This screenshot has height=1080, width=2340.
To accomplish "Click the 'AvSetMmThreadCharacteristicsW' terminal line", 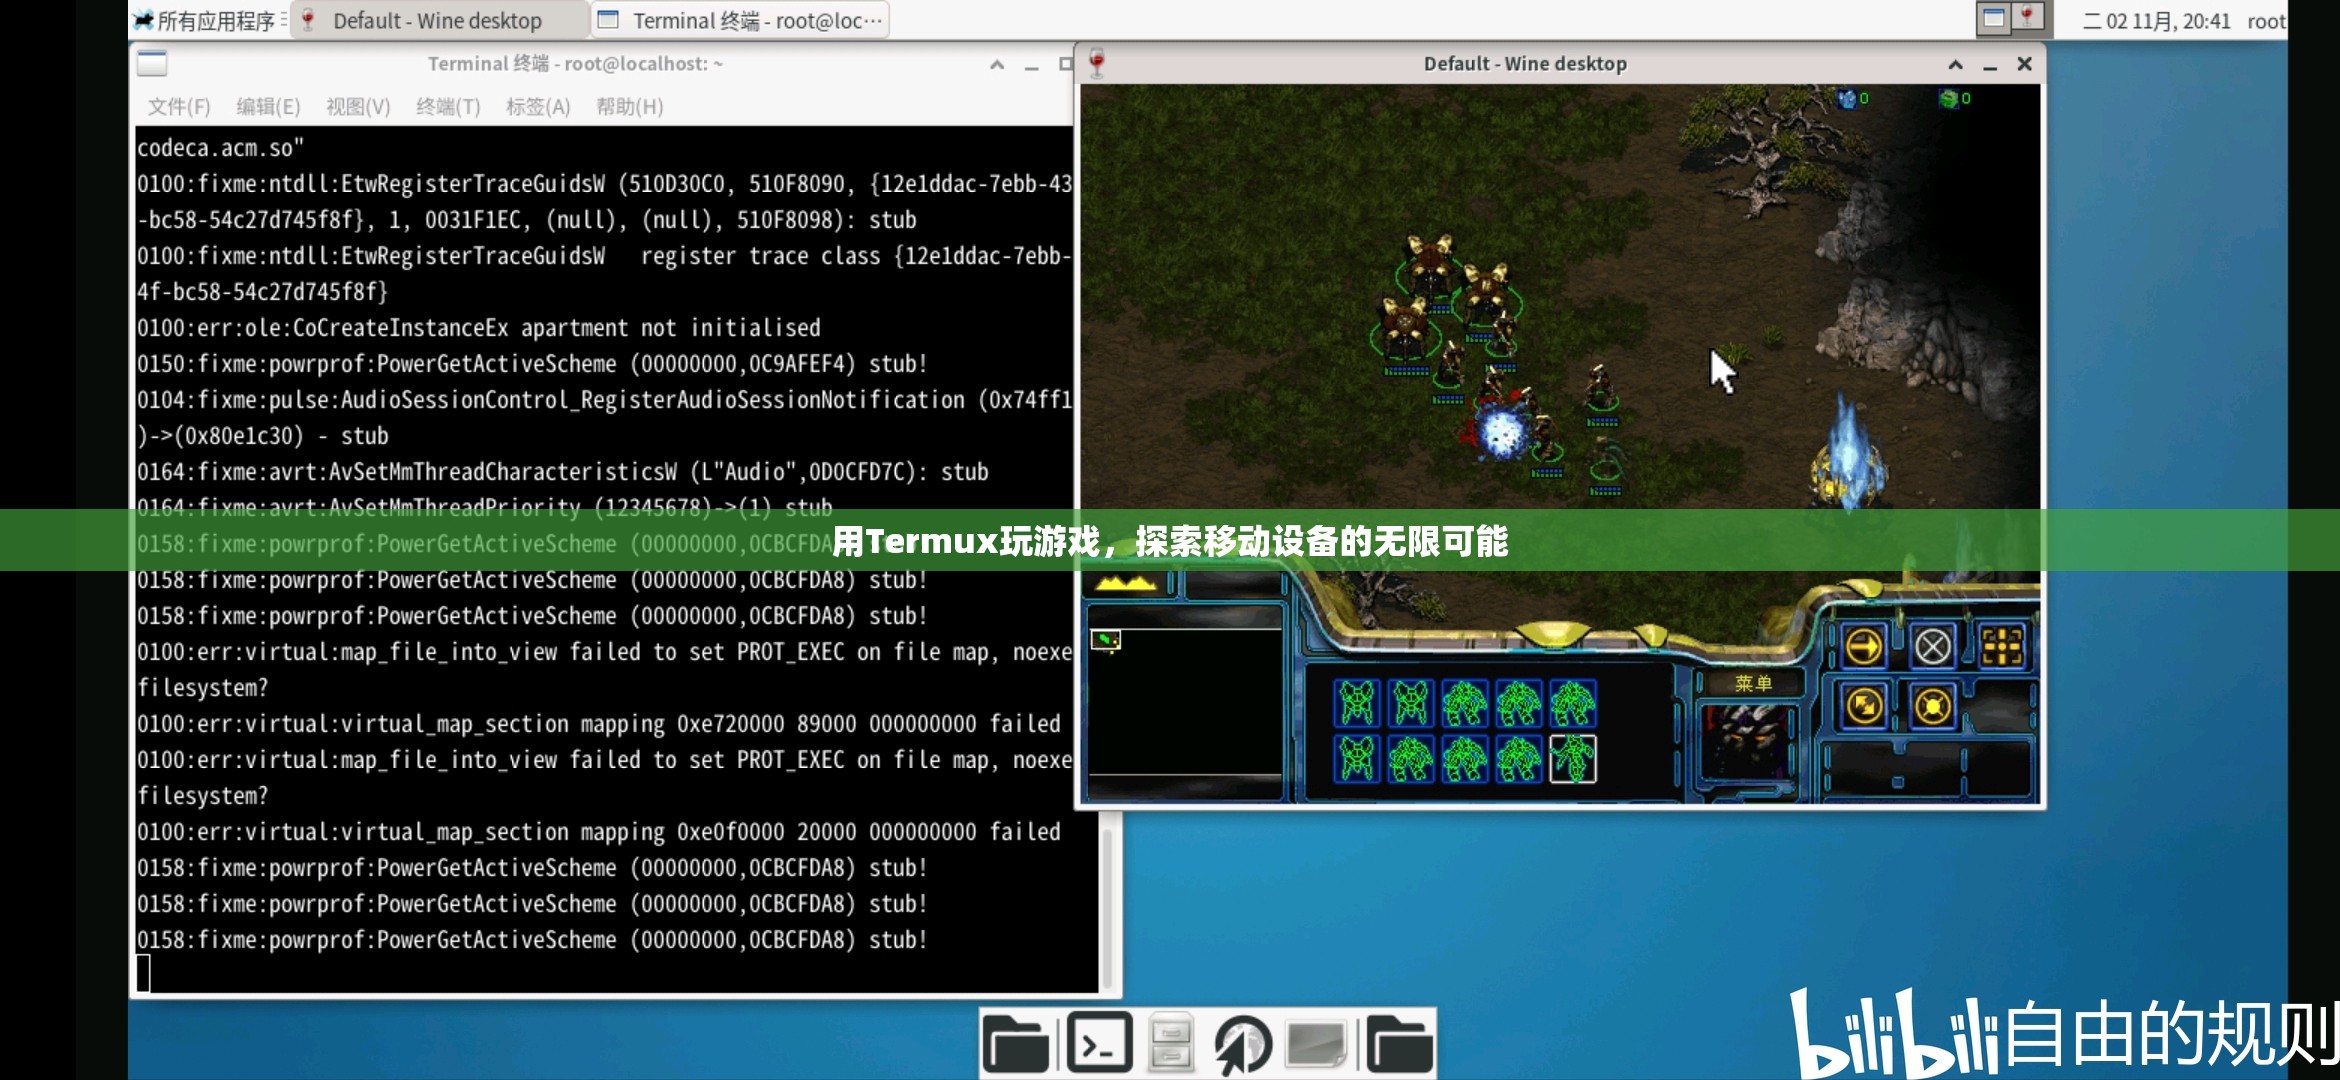I will [x=563, y=472].
